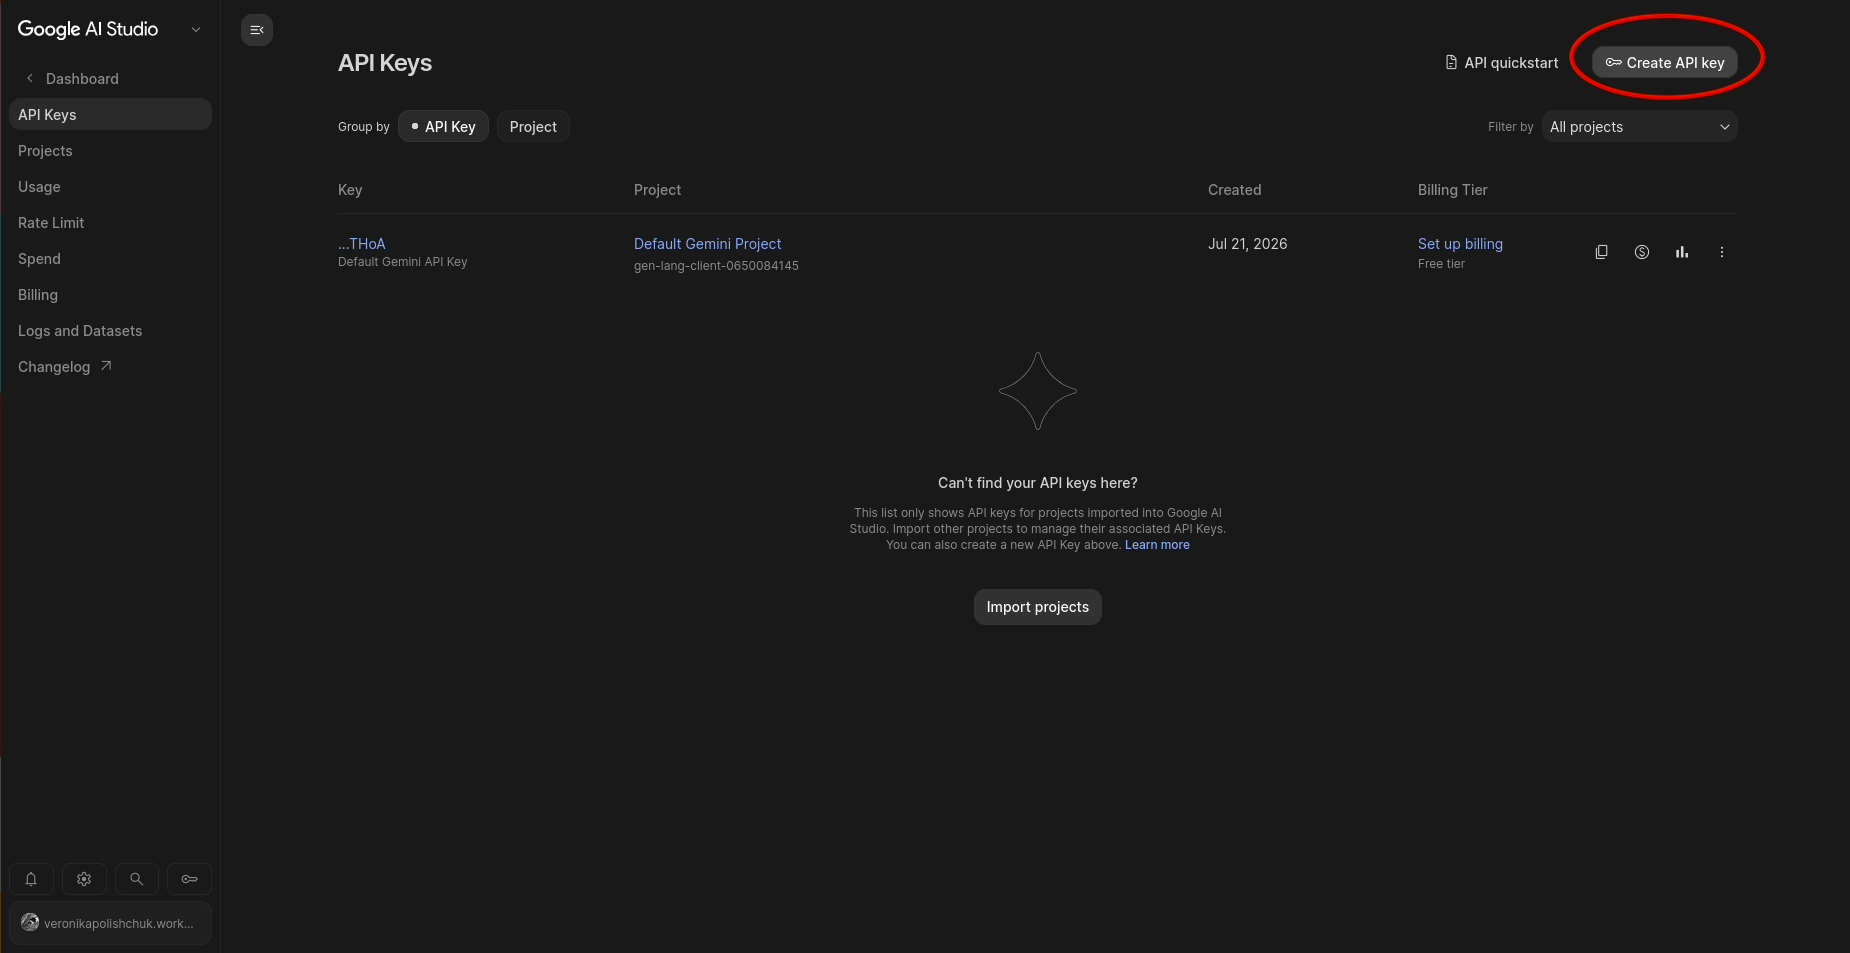Collapse the sidebar panel icon

coord(257,30)
